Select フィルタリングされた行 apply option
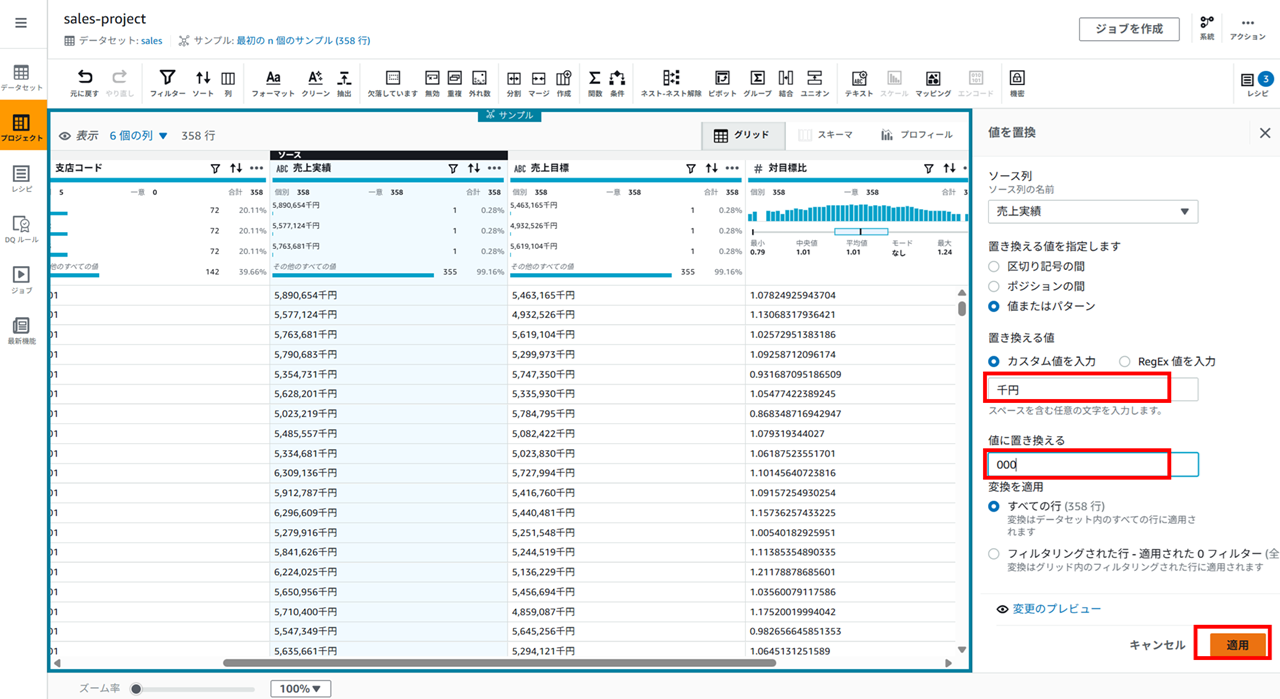Image resolution: width=1280 pixels, height=699 pixels. coord(993,553)
